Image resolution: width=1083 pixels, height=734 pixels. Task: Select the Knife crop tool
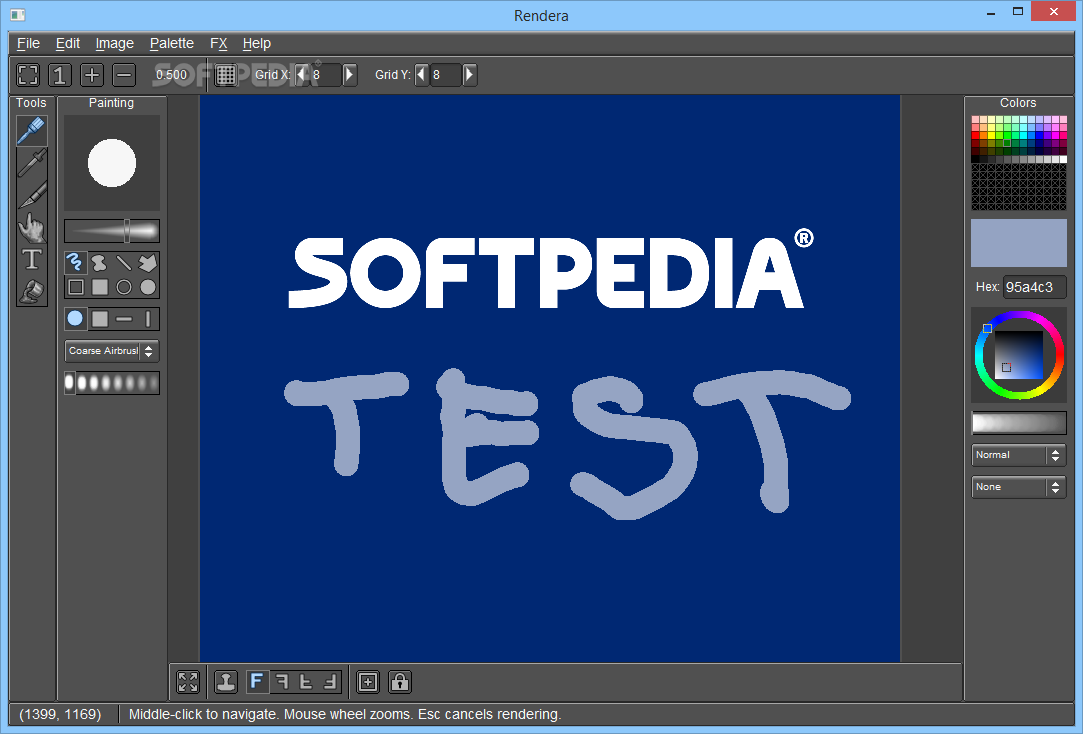click(x=32, y=194)
